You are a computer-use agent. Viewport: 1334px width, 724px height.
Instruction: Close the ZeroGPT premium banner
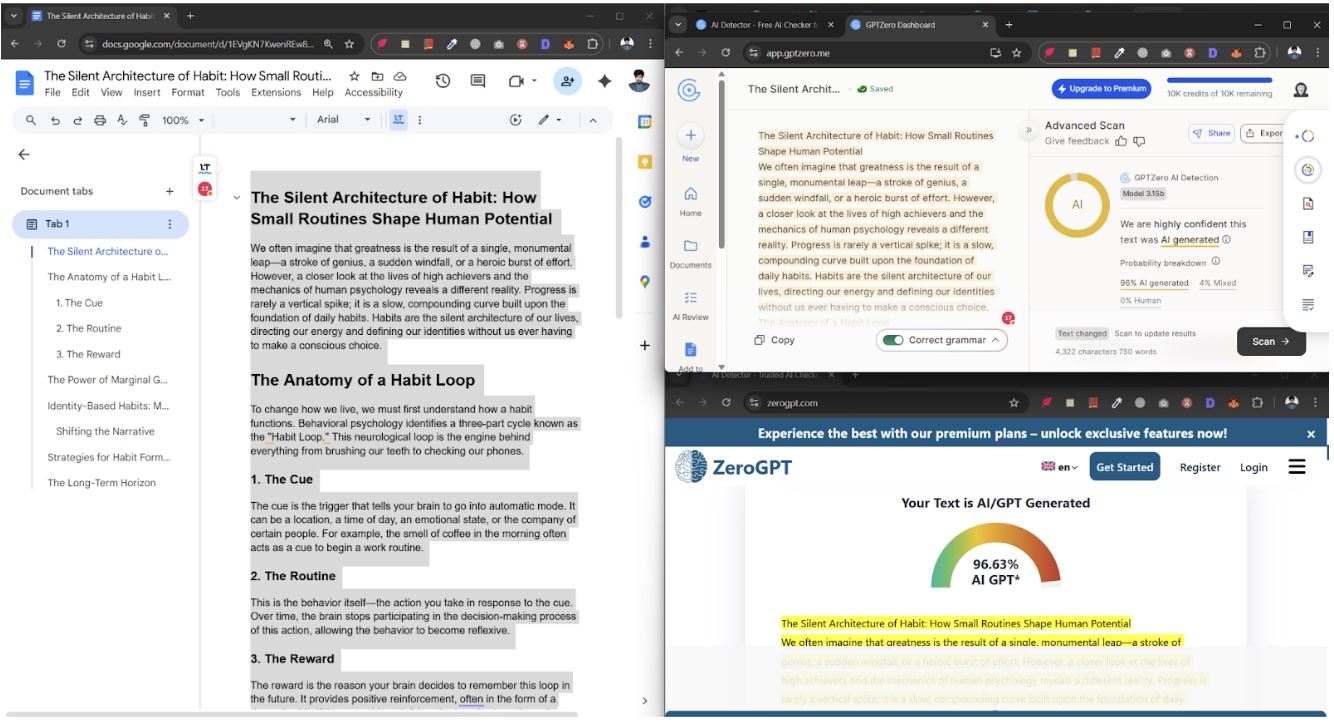[x=1311, y=434]
